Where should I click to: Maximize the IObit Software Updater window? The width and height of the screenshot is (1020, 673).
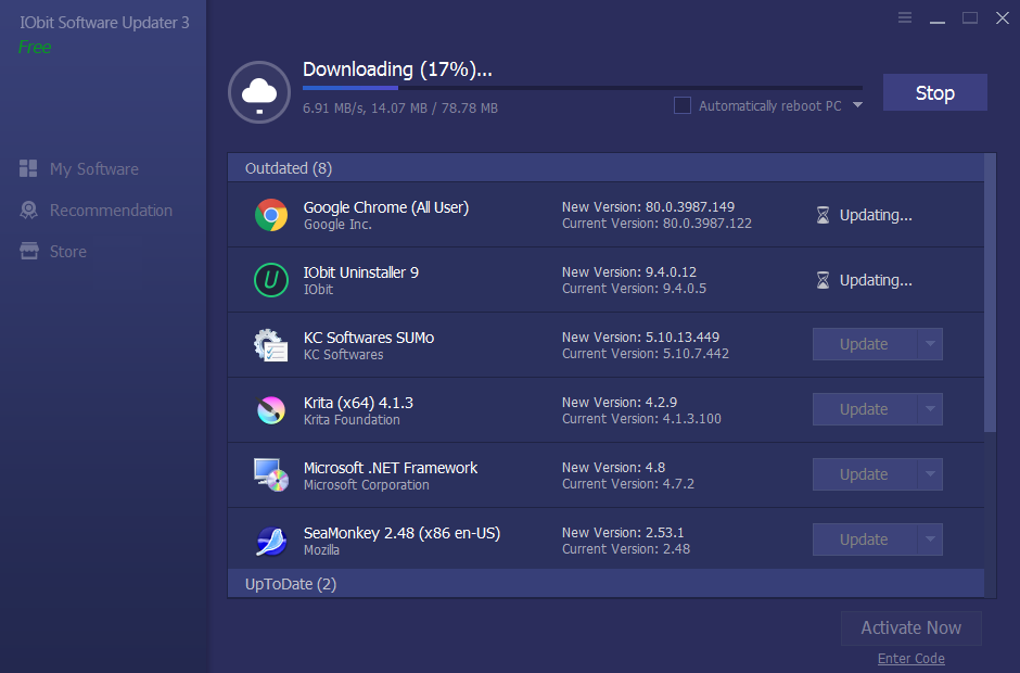[x=970, y=18]
